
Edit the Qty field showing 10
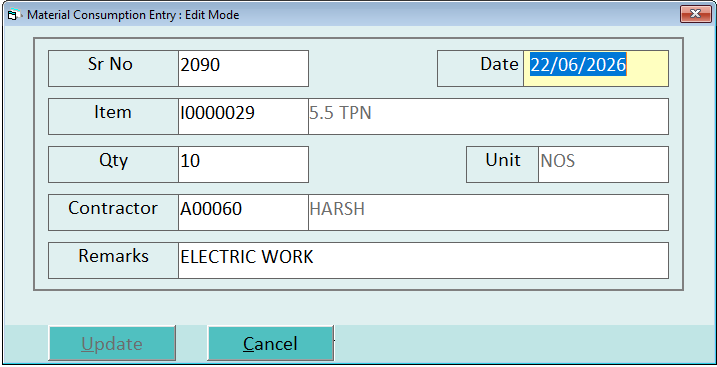click(243, 164)
